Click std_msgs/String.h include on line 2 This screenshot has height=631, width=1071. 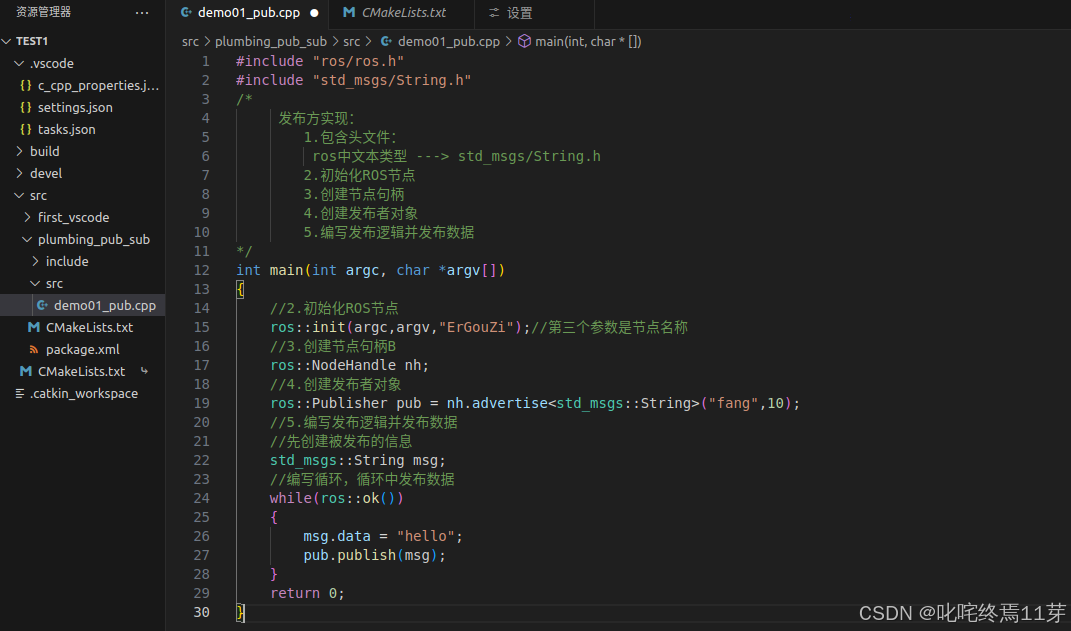pos(392,80)
